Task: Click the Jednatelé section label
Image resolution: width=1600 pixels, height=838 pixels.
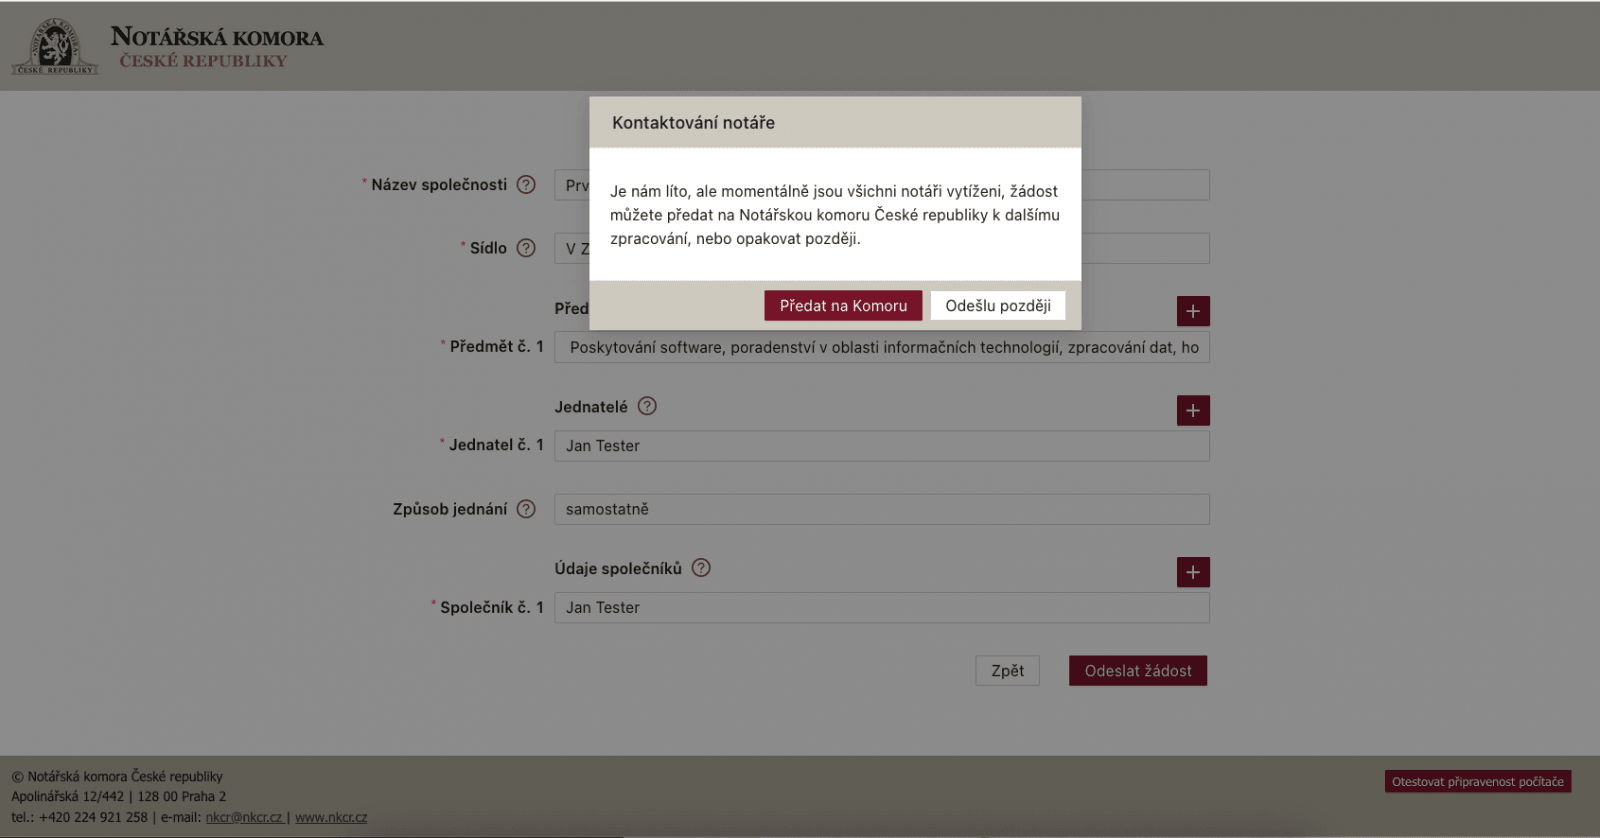Action: [x=591, y=407]
